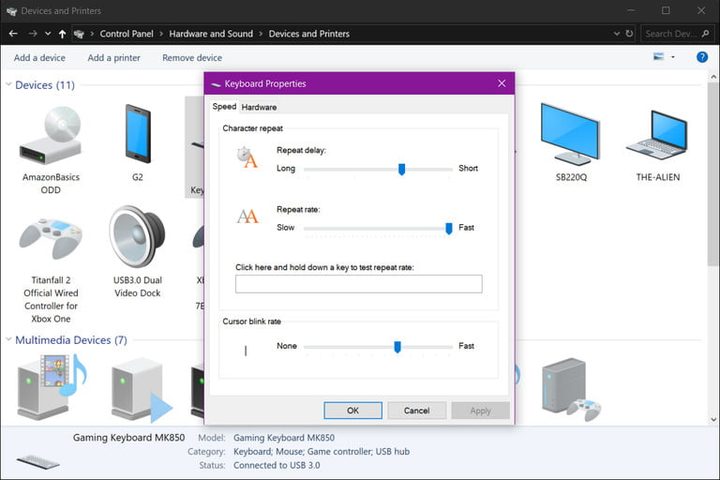Screen dimensions: 720x480
Task: Click the repeat rate test text field
Action: click(x=358, y=284)
